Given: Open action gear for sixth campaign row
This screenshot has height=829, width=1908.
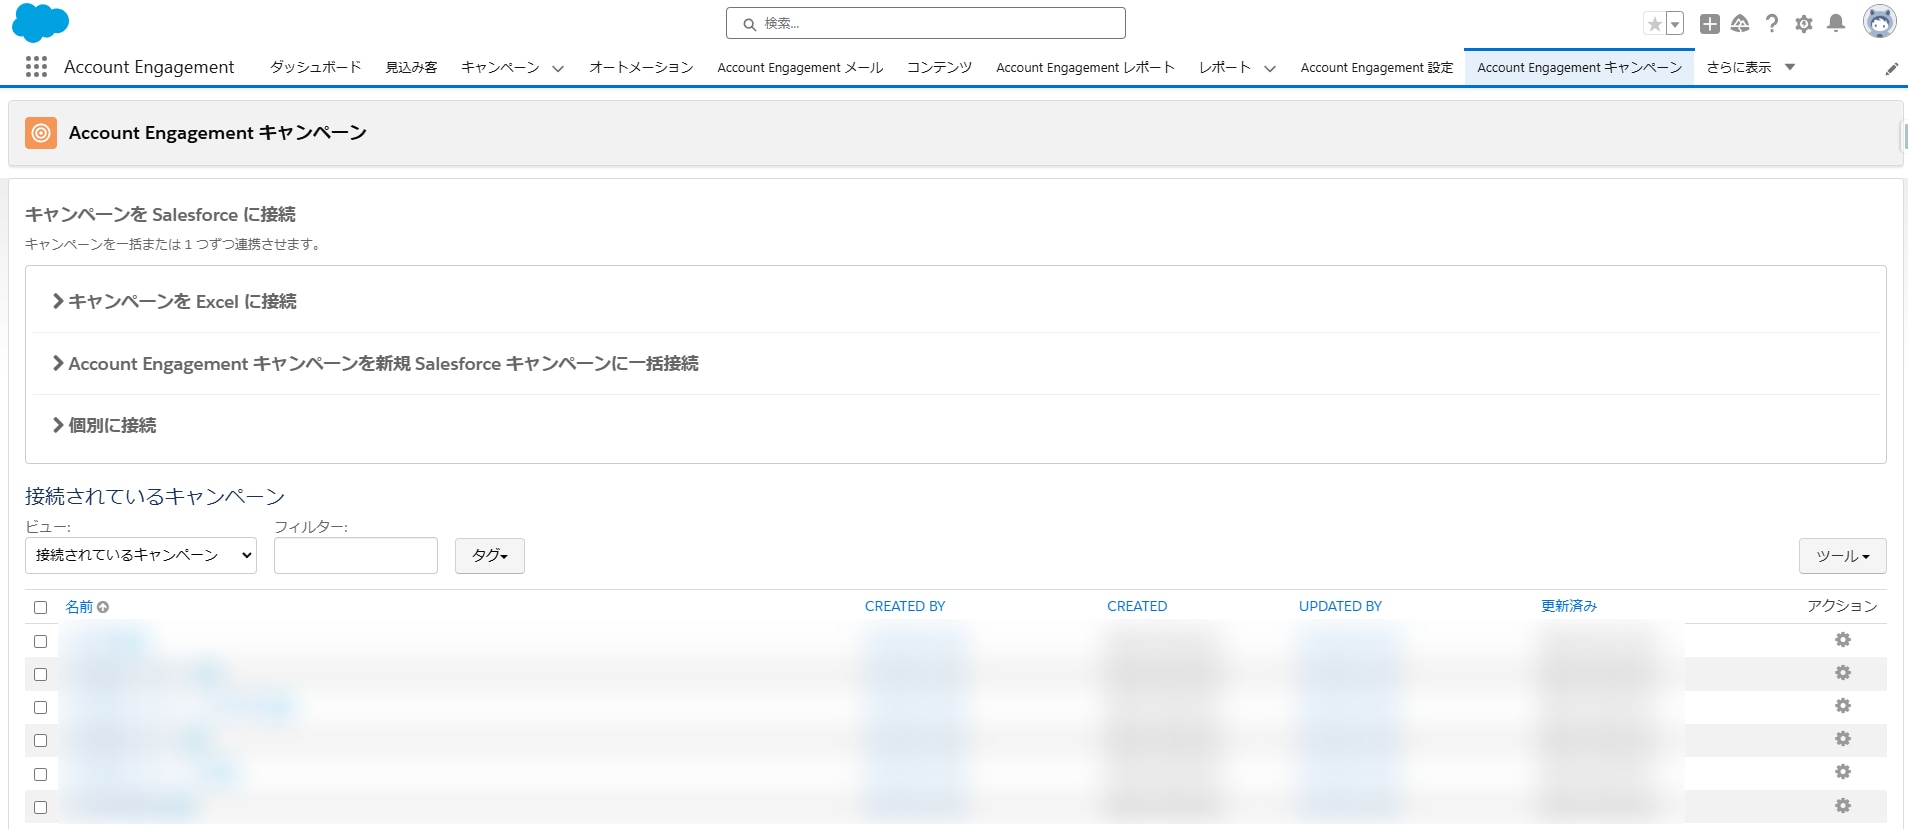Looking at the screenshot, I should pos(1843,806).
